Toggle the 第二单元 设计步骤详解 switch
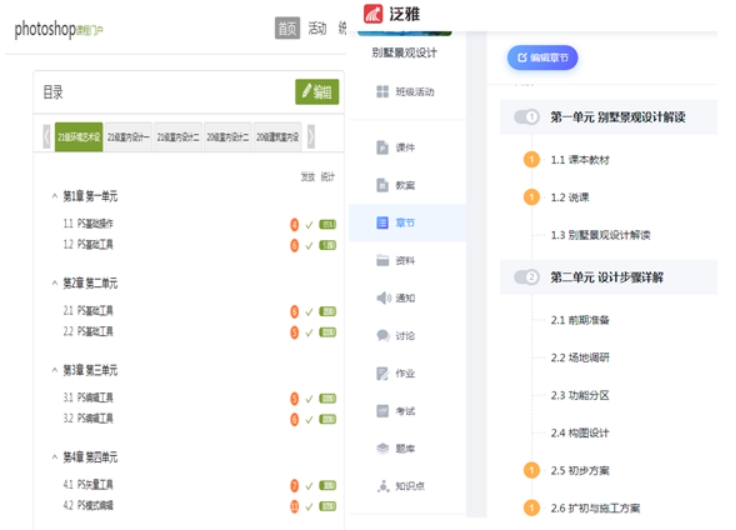736x530 pixels. tap(526, 277)
